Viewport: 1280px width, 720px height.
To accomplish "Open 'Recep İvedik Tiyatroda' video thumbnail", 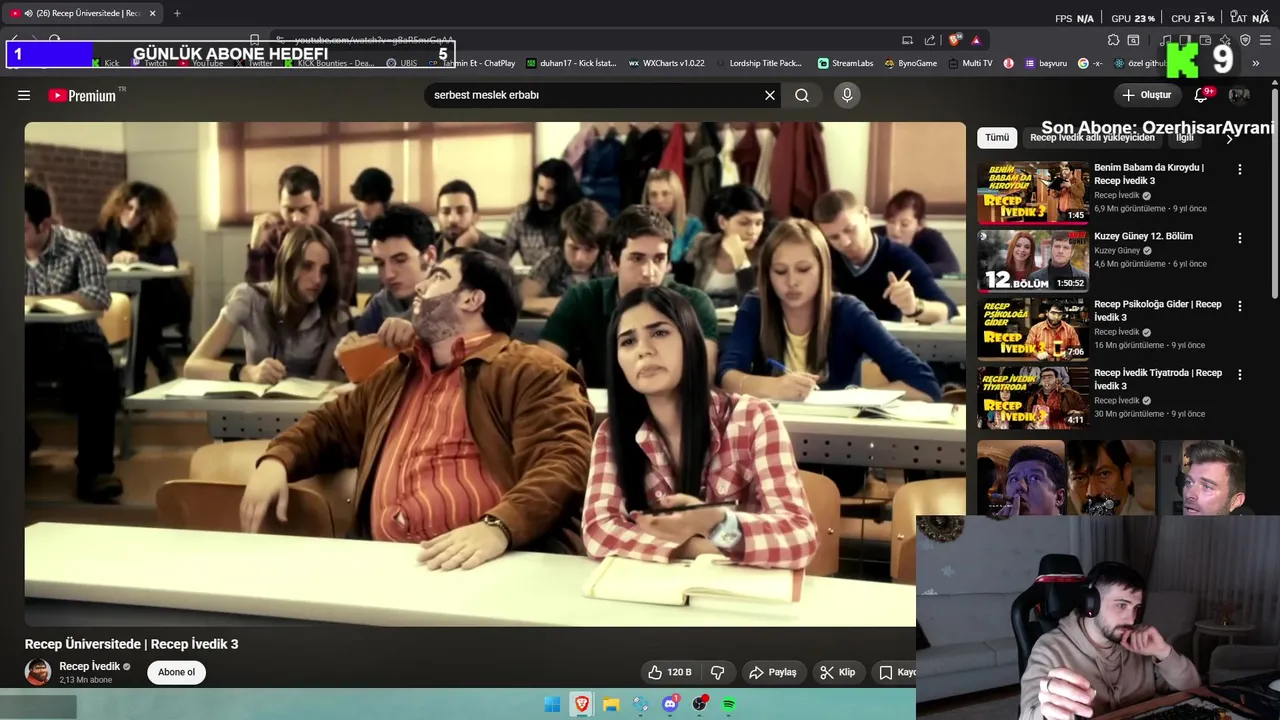I will point(1033,397).
